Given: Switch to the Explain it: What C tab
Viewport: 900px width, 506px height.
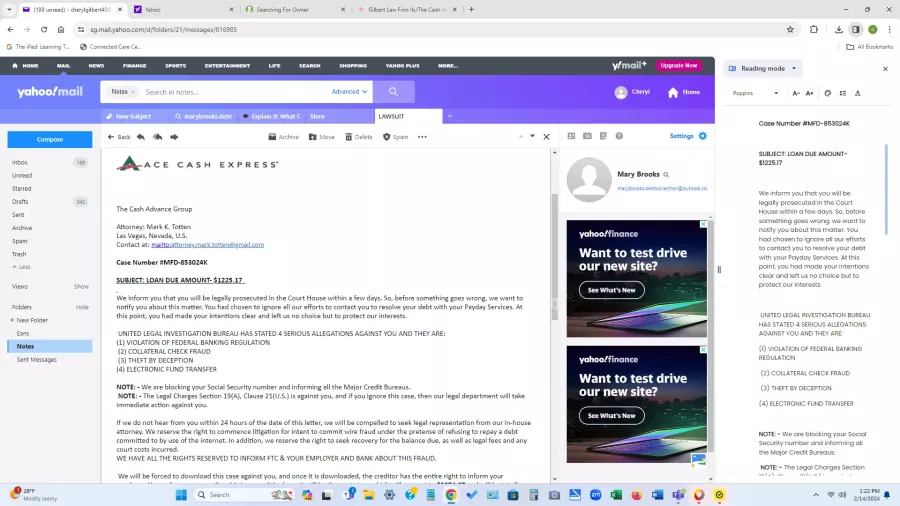Looking at the screenshot, I should click(271, 116).
